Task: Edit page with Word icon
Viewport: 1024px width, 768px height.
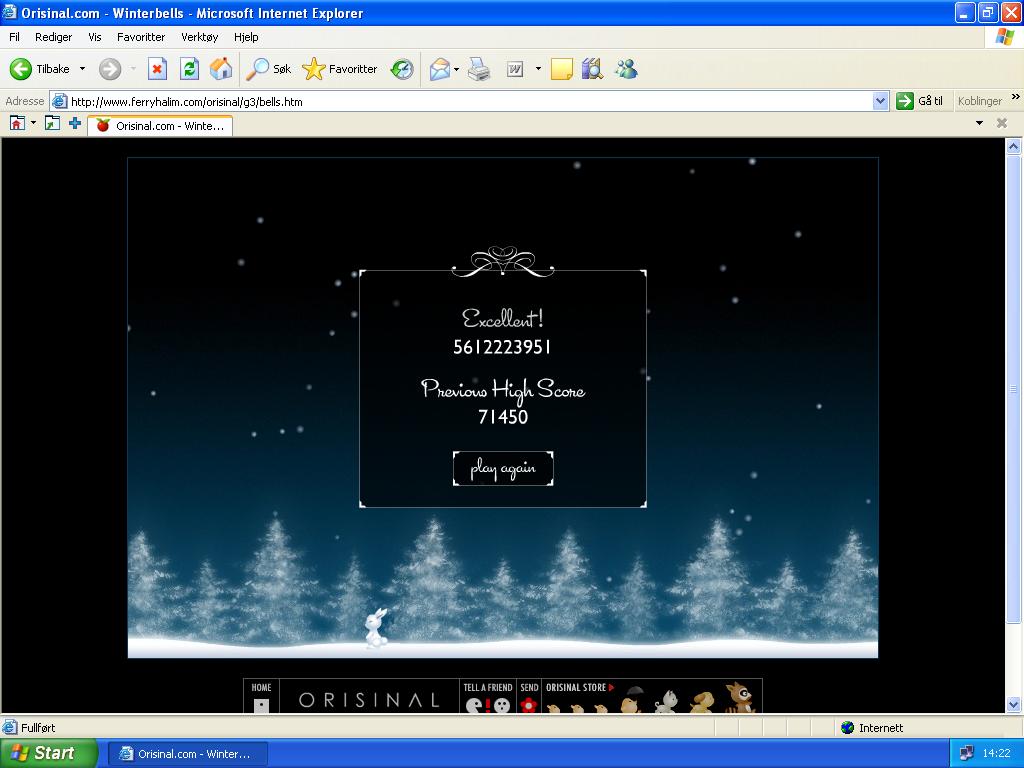Action: click(515, 69)
